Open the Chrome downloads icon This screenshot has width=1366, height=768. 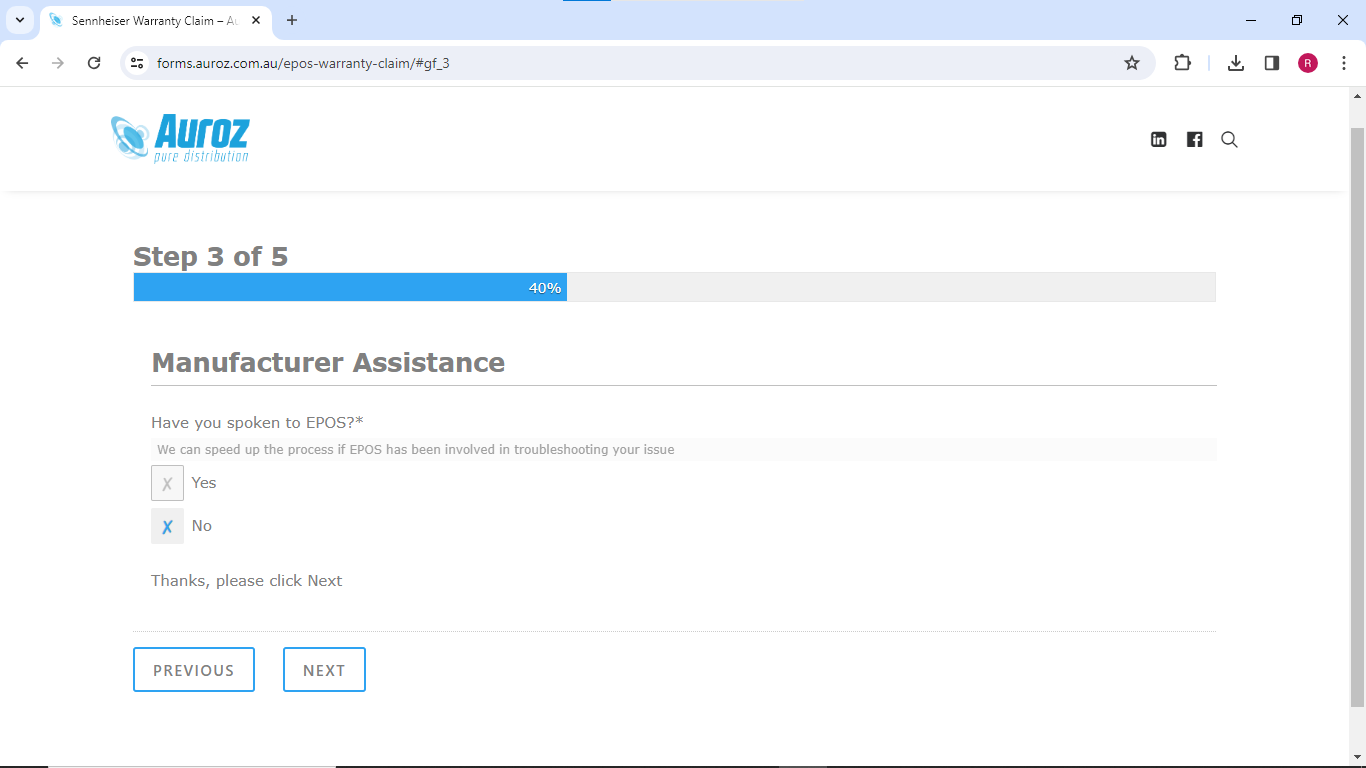(1236, 63)
